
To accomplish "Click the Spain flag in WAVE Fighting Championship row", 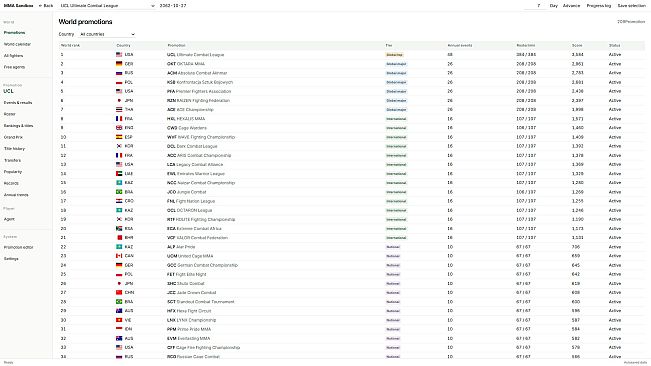I will tap(119, 137).
